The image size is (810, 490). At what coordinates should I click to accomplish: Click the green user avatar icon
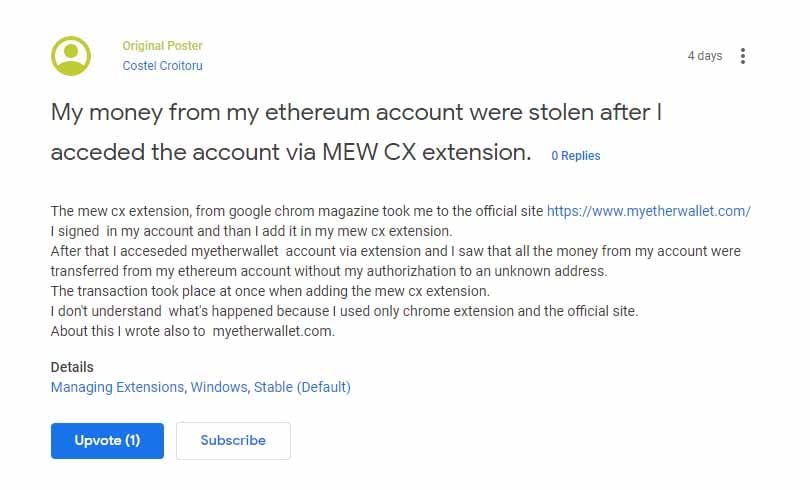click(x=71, y=56)
